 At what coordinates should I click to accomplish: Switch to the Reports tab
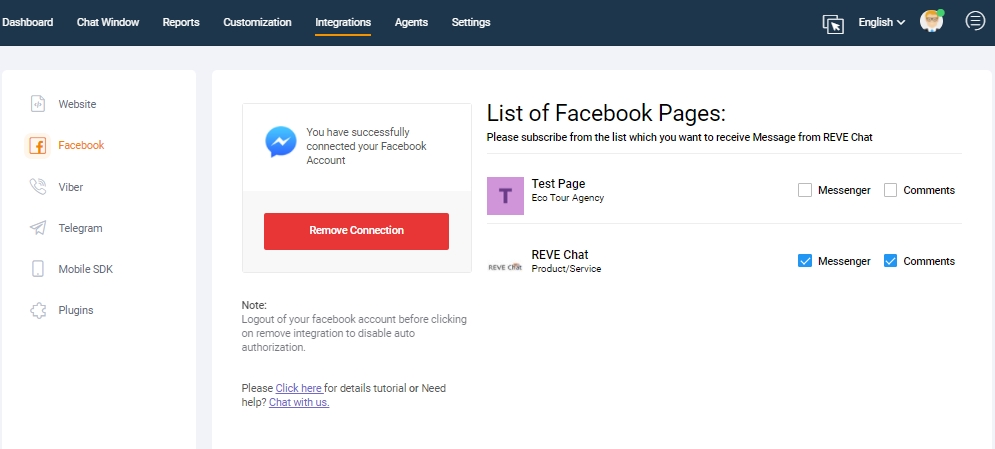click(181, 22)
